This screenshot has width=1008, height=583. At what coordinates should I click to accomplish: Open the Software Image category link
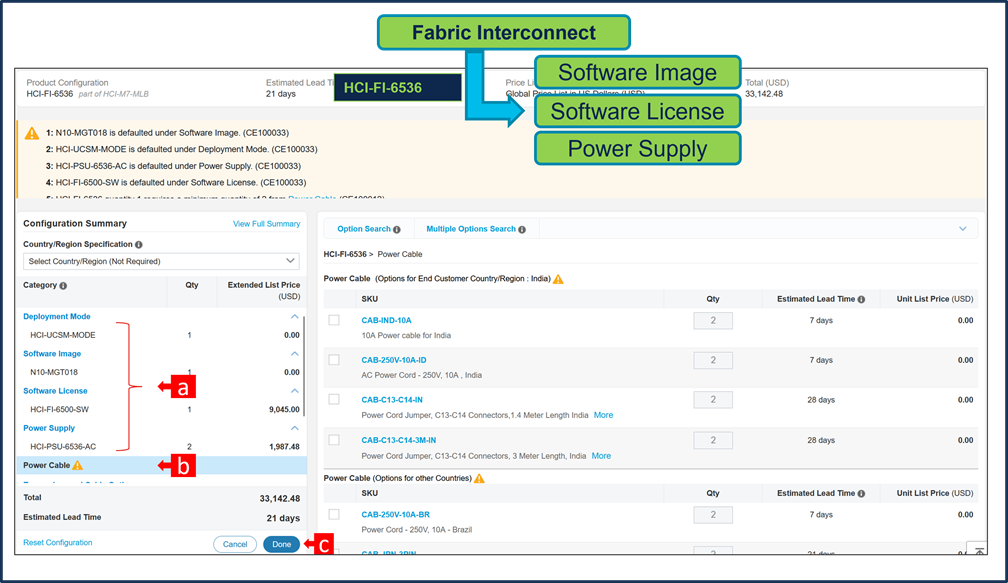52,354
